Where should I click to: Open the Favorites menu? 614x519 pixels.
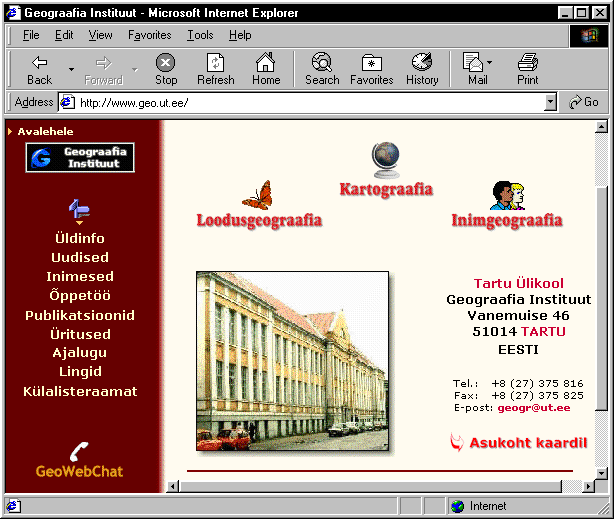tap(149, 35)
